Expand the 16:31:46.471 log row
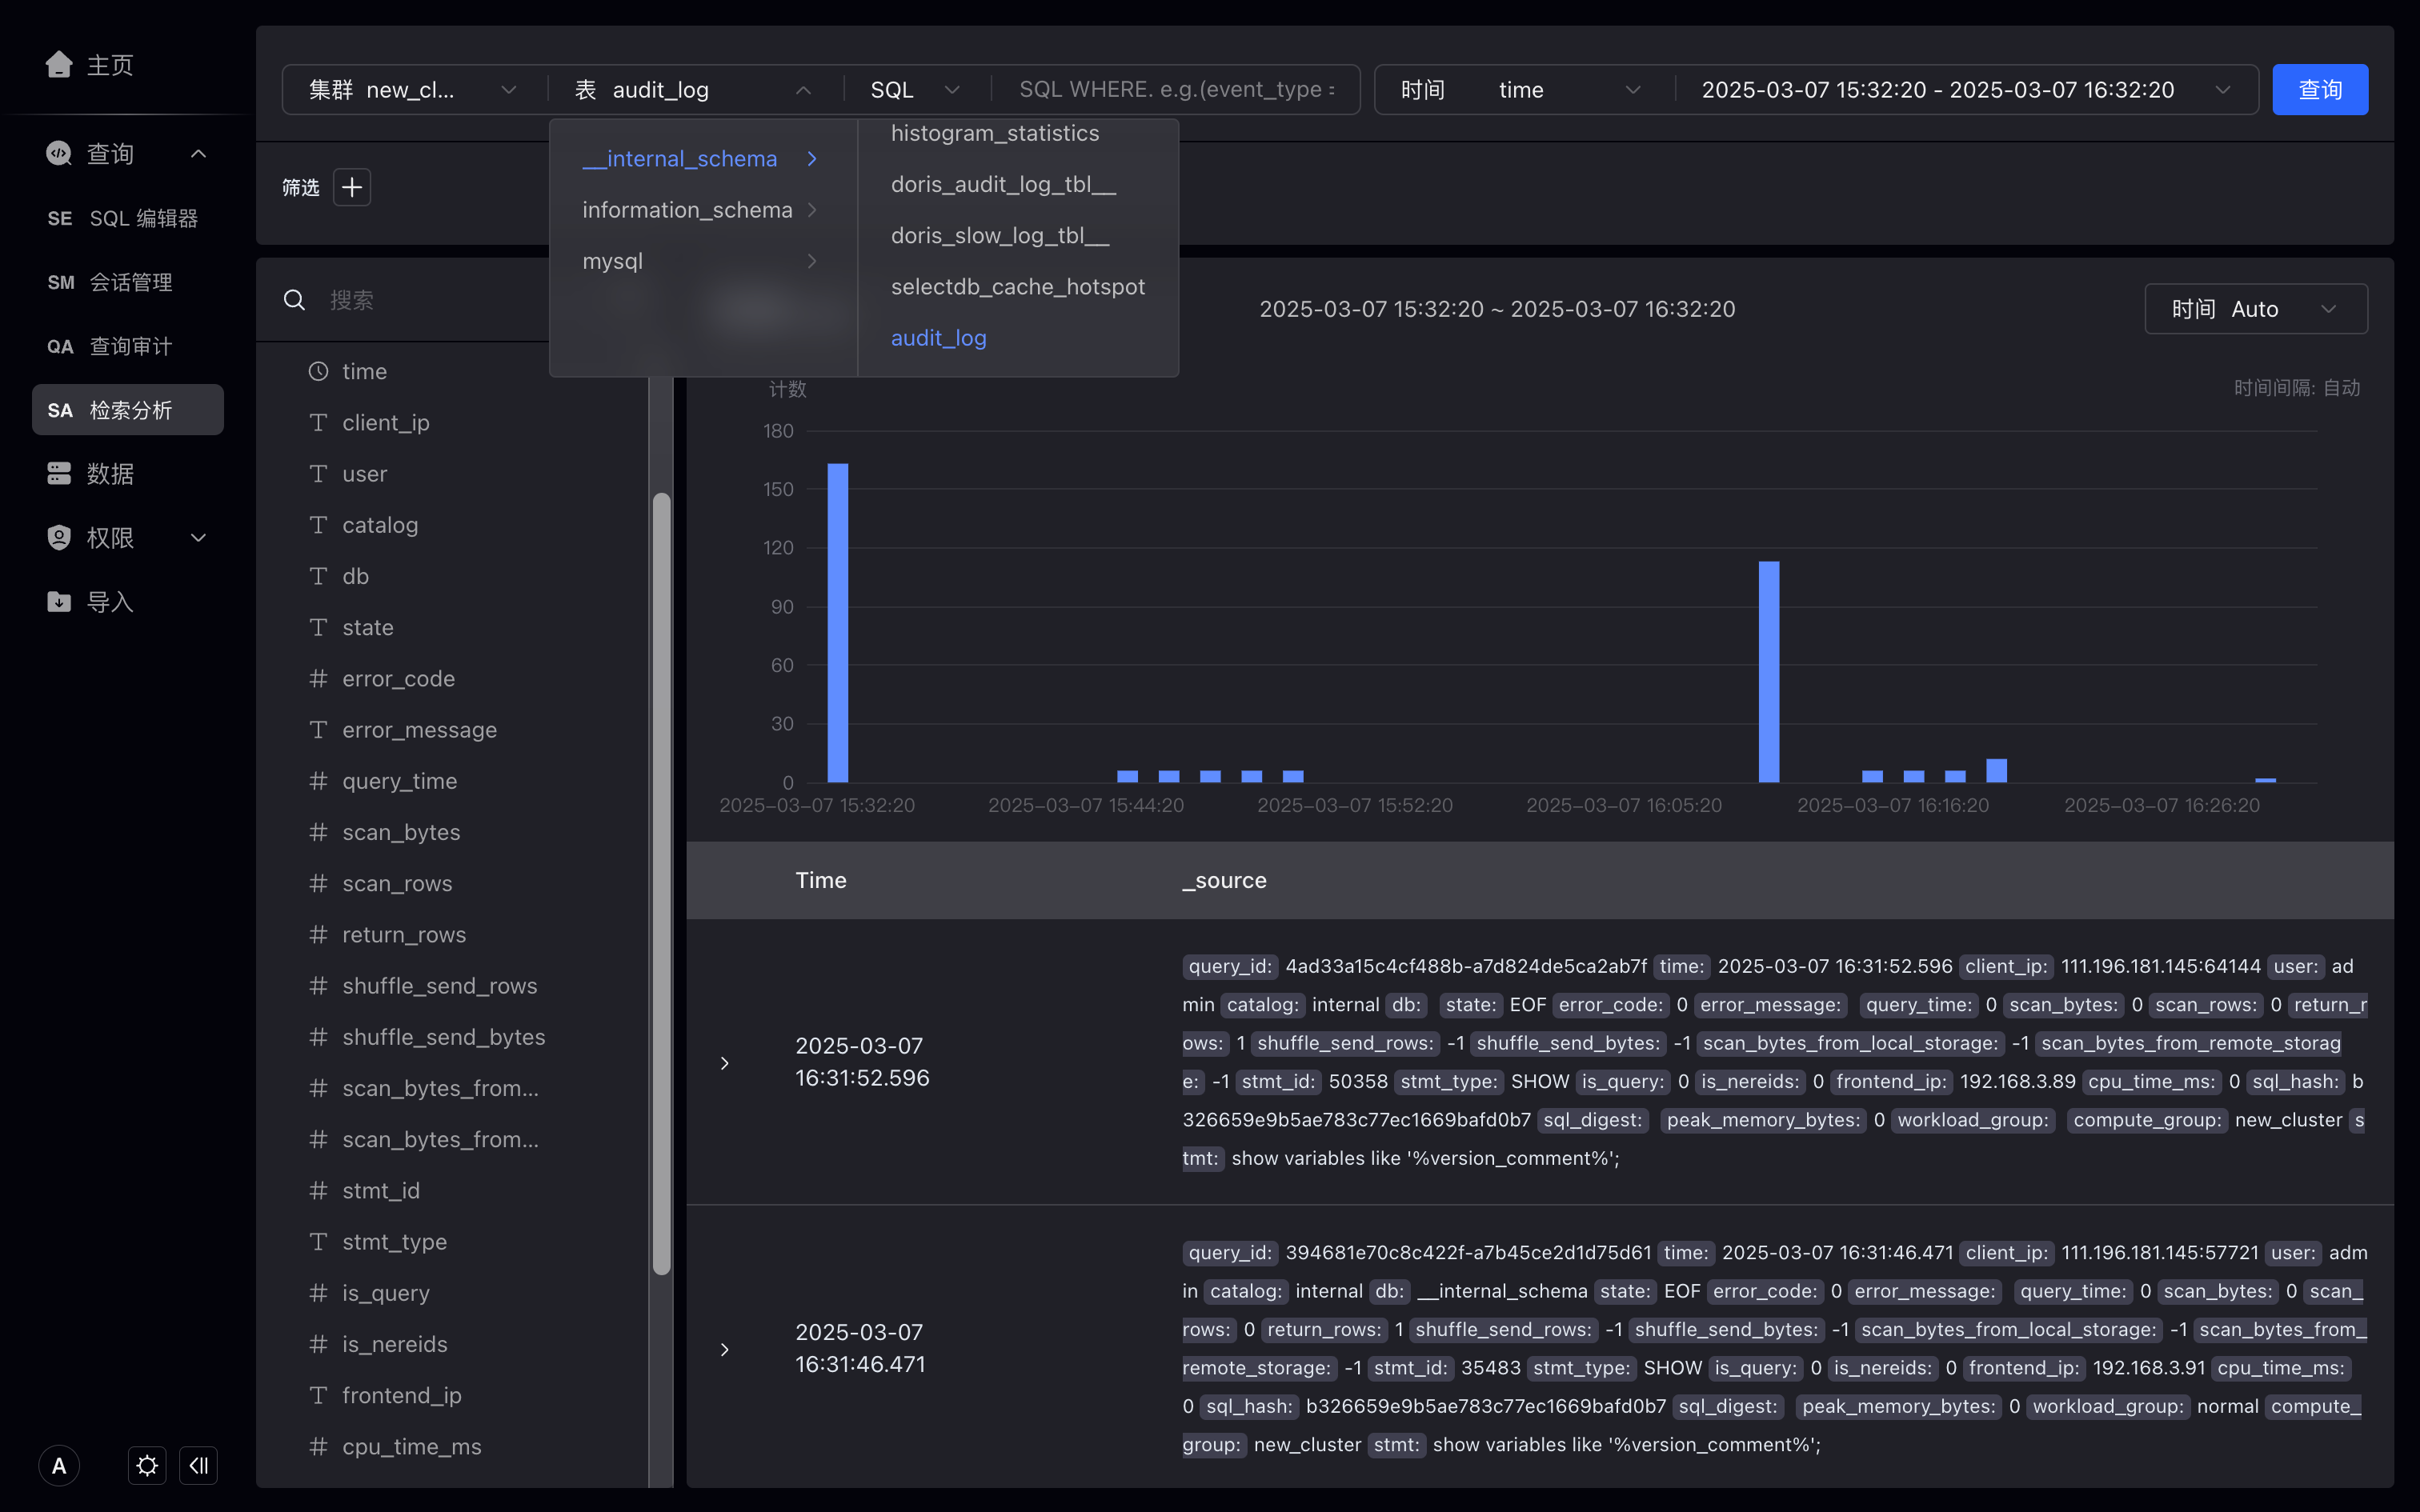Viewport: 2420px width, 1512px height. pos(725,1349)
